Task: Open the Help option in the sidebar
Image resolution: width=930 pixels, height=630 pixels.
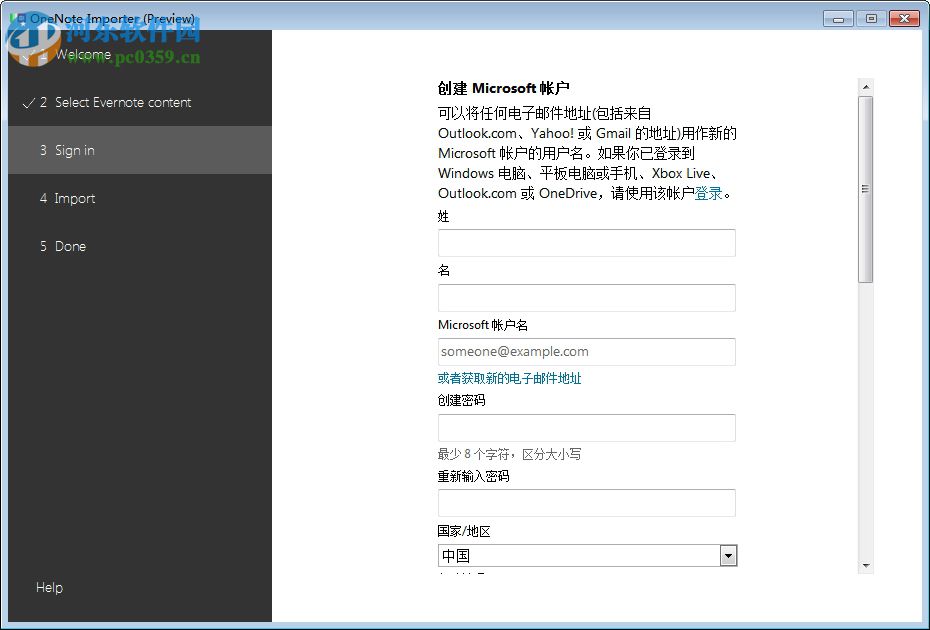Action: pos(49,587)
